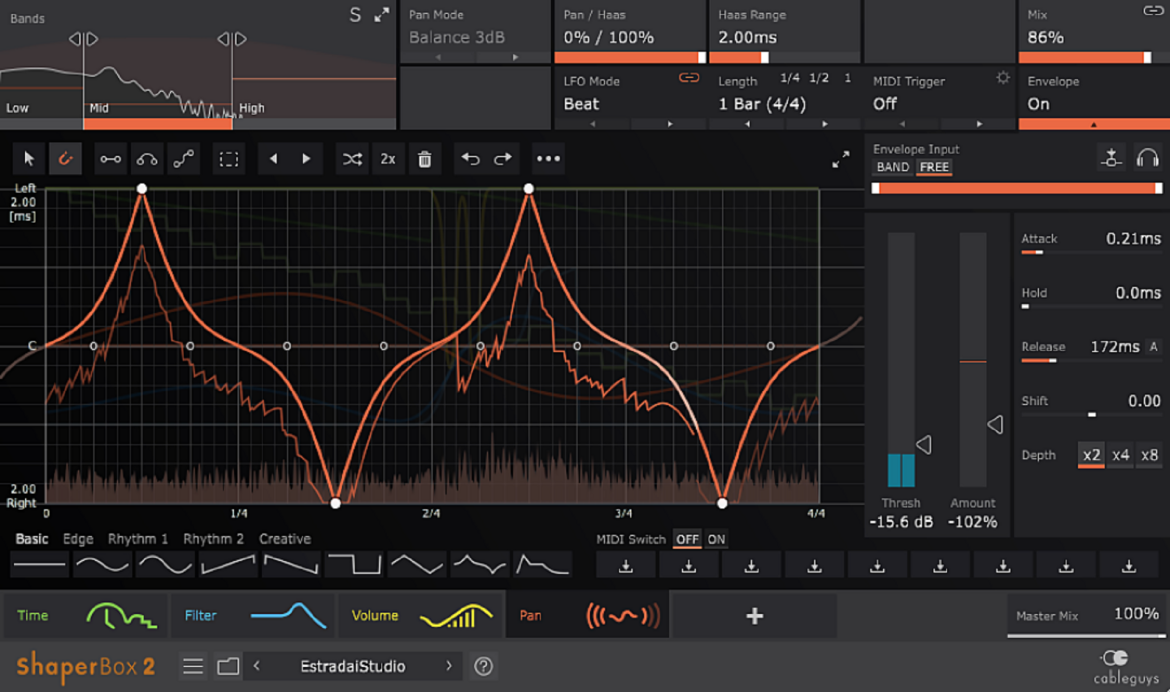Screen dimensions: 1170x692
Task: Toggle the Bands solo S button
Action: click(x=355, y=15)
